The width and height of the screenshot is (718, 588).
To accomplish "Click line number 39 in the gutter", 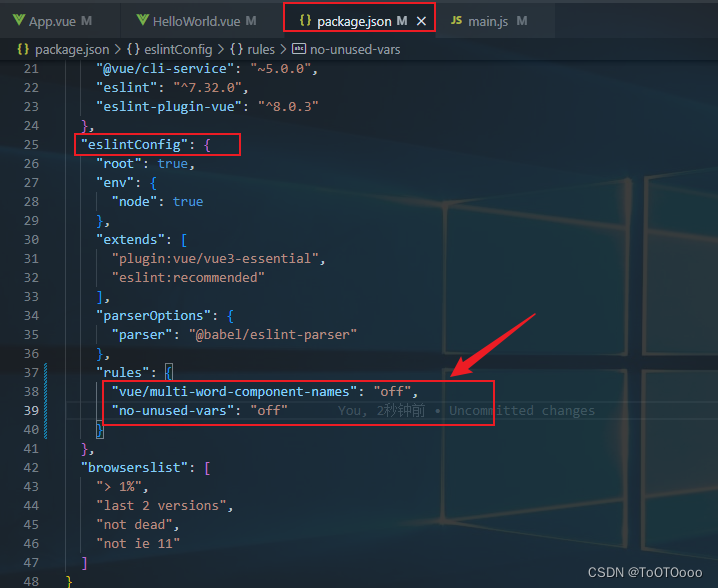I will click(x=31, y=411).
